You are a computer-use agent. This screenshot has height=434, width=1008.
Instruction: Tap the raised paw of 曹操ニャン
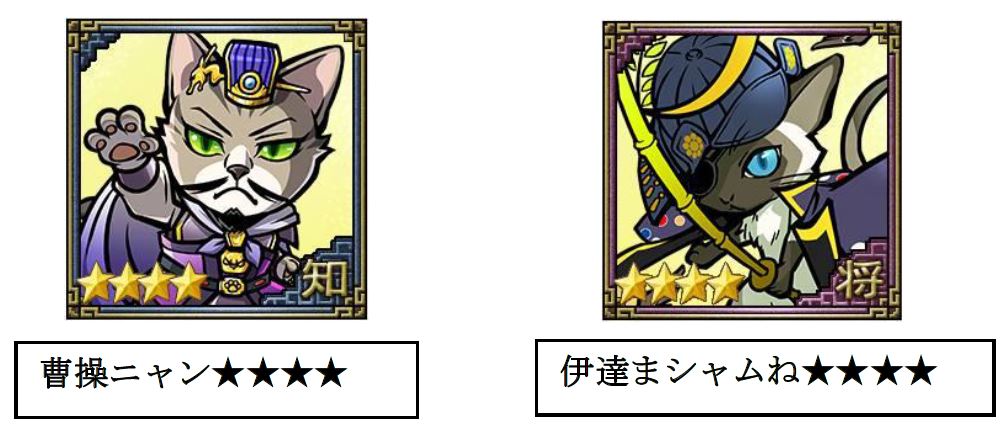click(x=121, y=138)
